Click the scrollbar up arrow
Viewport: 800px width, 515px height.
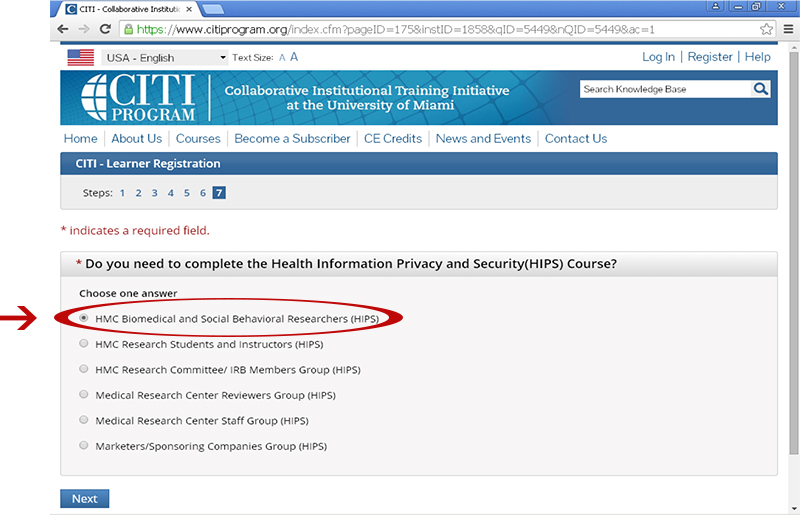click(793, 47)
